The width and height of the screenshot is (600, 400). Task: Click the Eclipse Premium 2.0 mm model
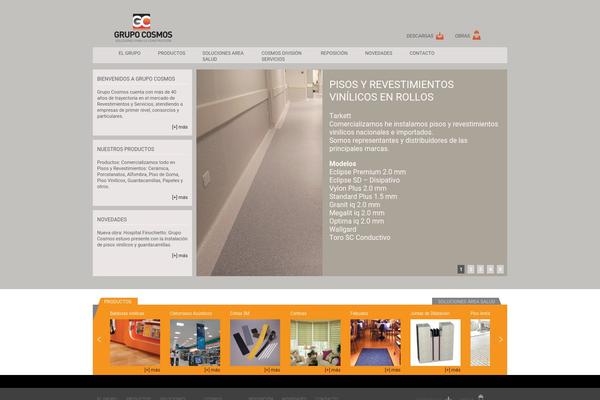tap(367, 172)
